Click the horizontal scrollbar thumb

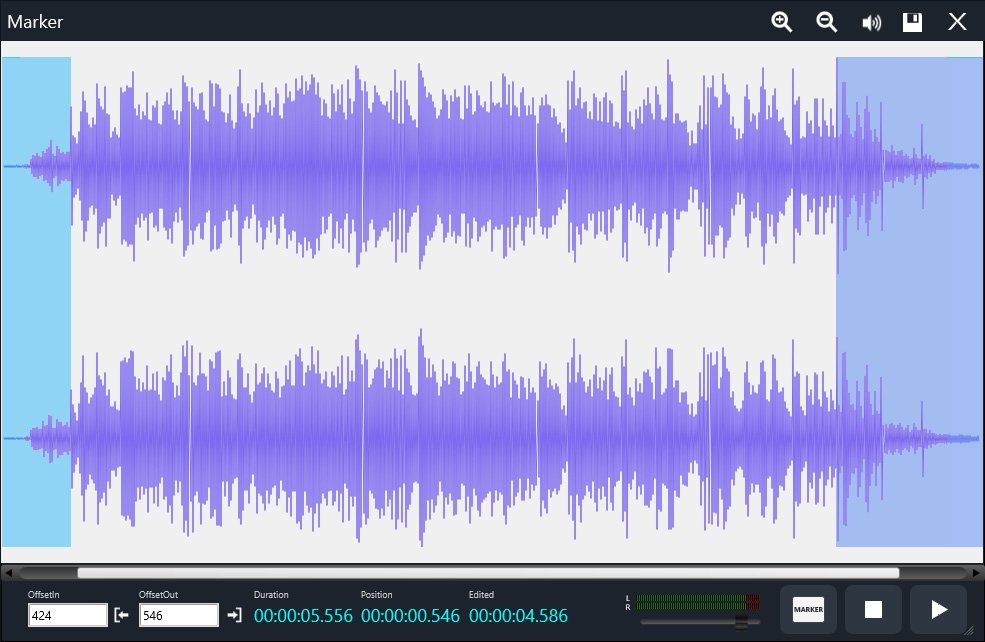coord(488,573)
